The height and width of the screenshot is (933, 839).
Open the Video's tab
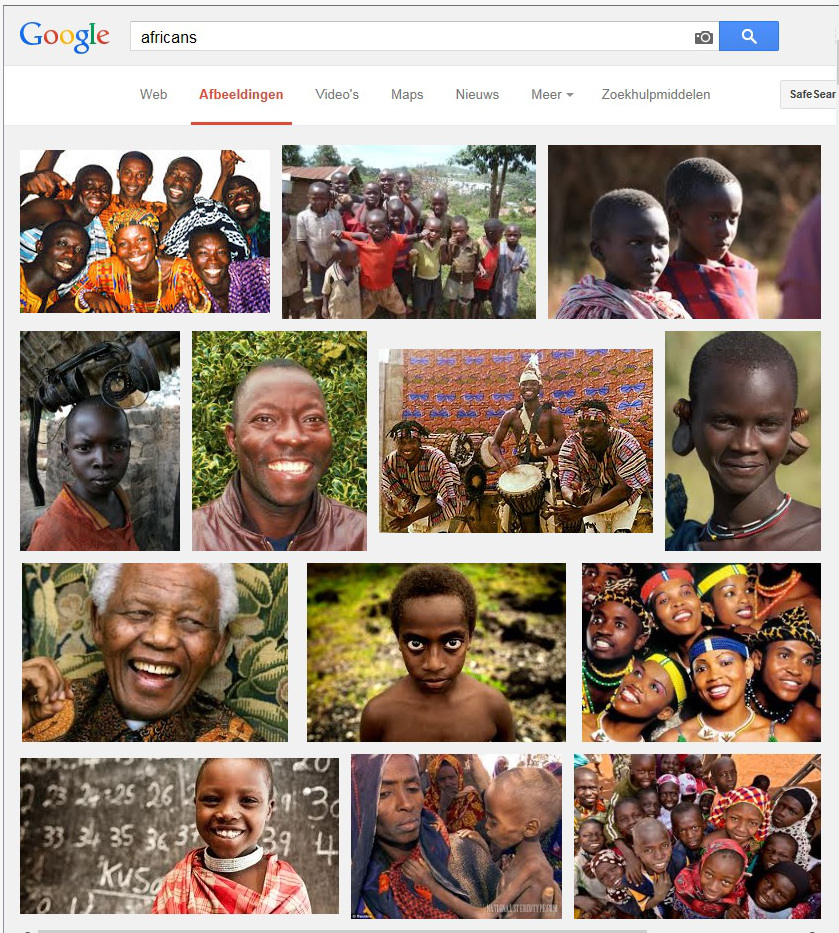pyautogui.click(x=337, y=95)
